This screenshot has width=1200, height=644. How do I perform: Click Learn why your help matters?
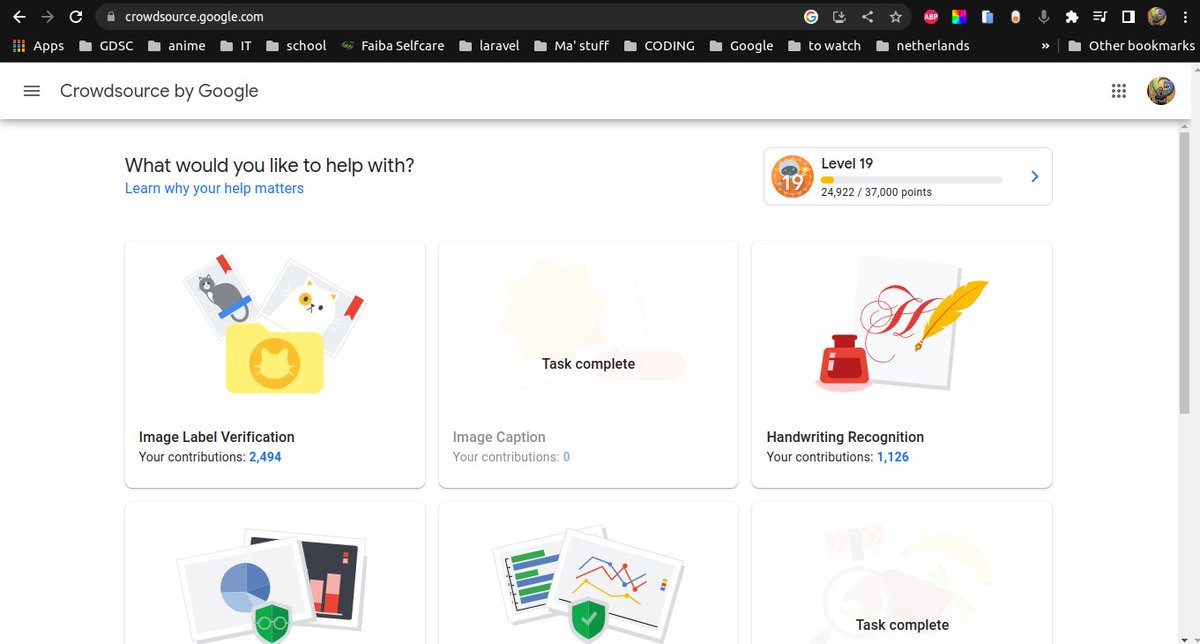click(214, 188)
